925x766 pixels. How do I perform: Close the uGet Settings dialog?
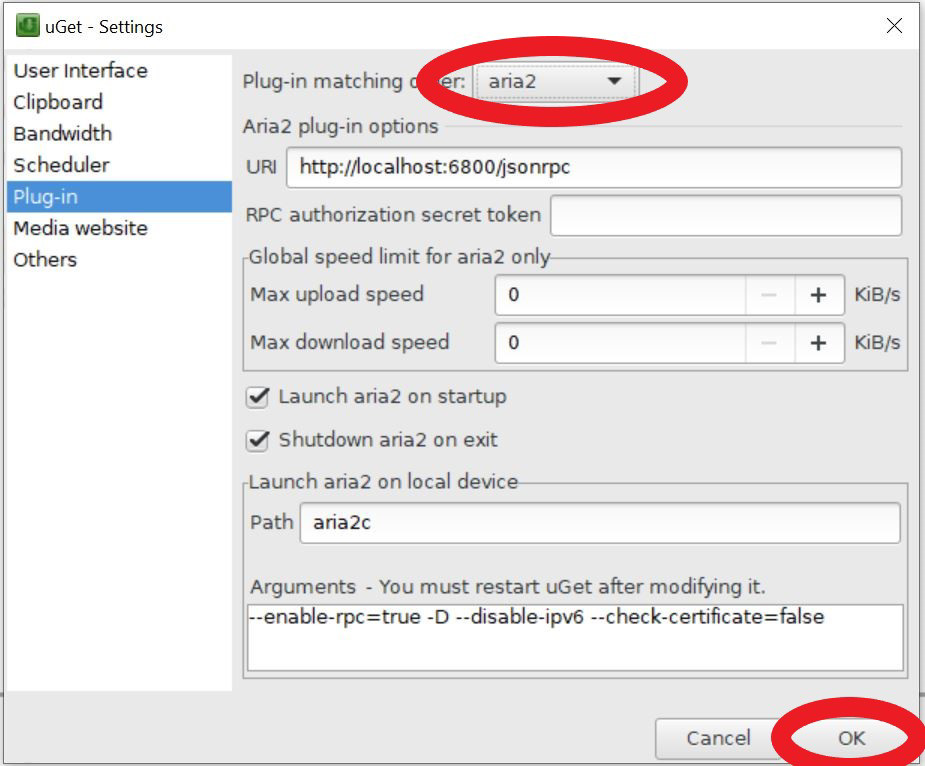pyautogui.click(x=894, y=25)
